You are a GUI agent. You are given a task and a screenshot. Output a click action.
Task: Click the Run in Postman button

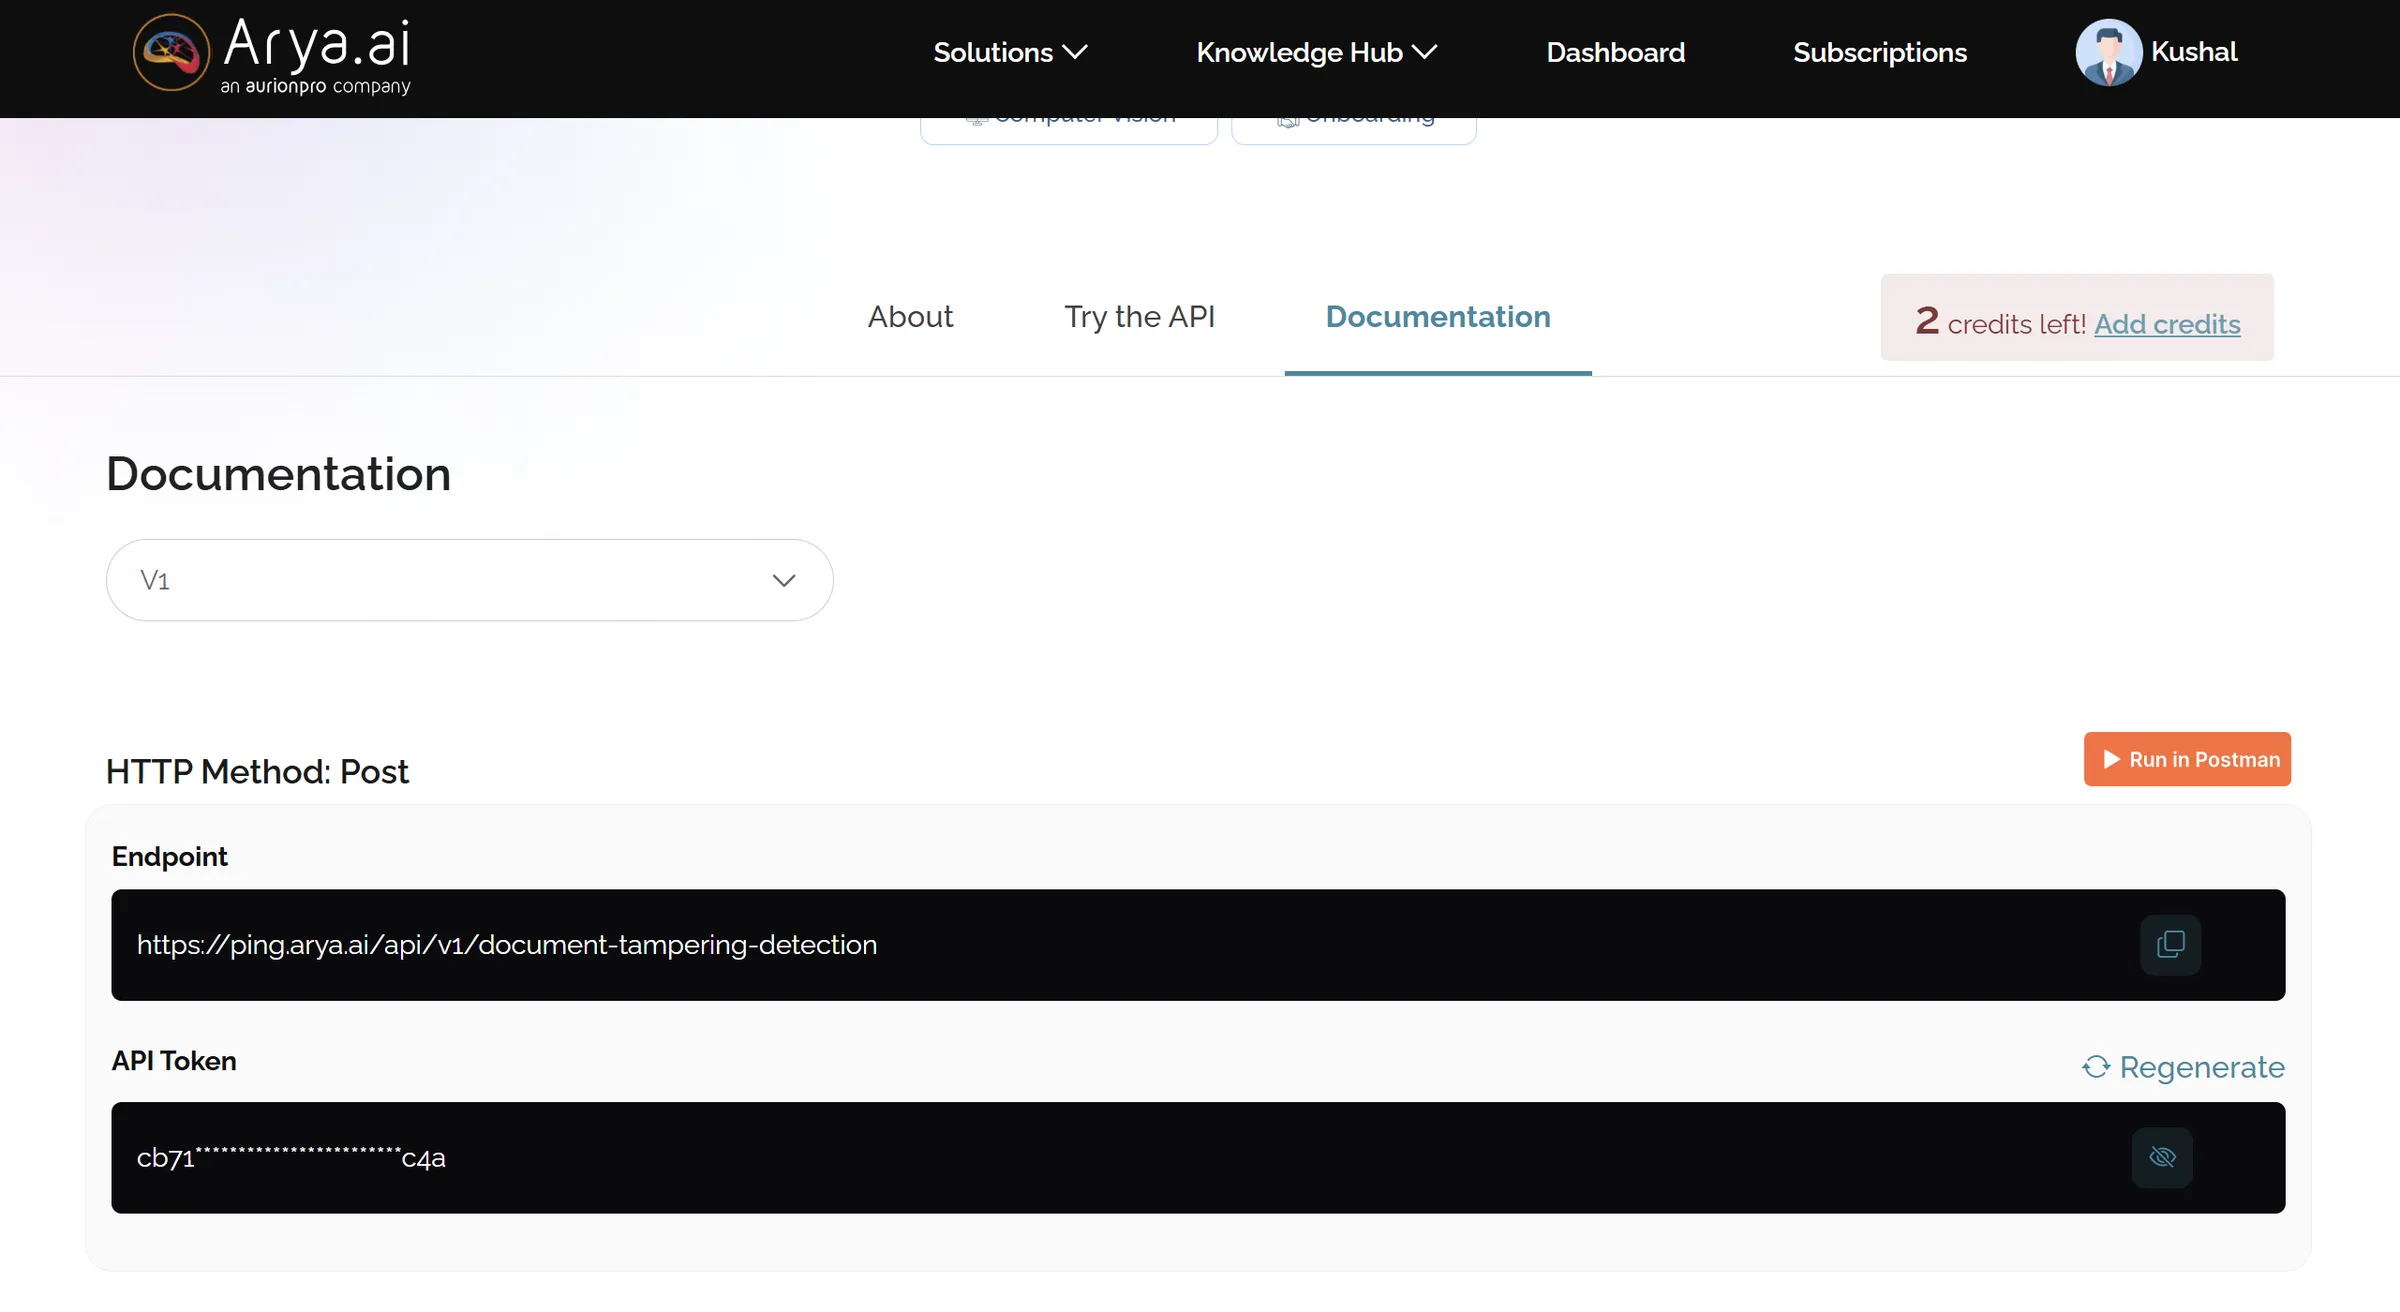pyautogui.click(x=2187, y=759)
